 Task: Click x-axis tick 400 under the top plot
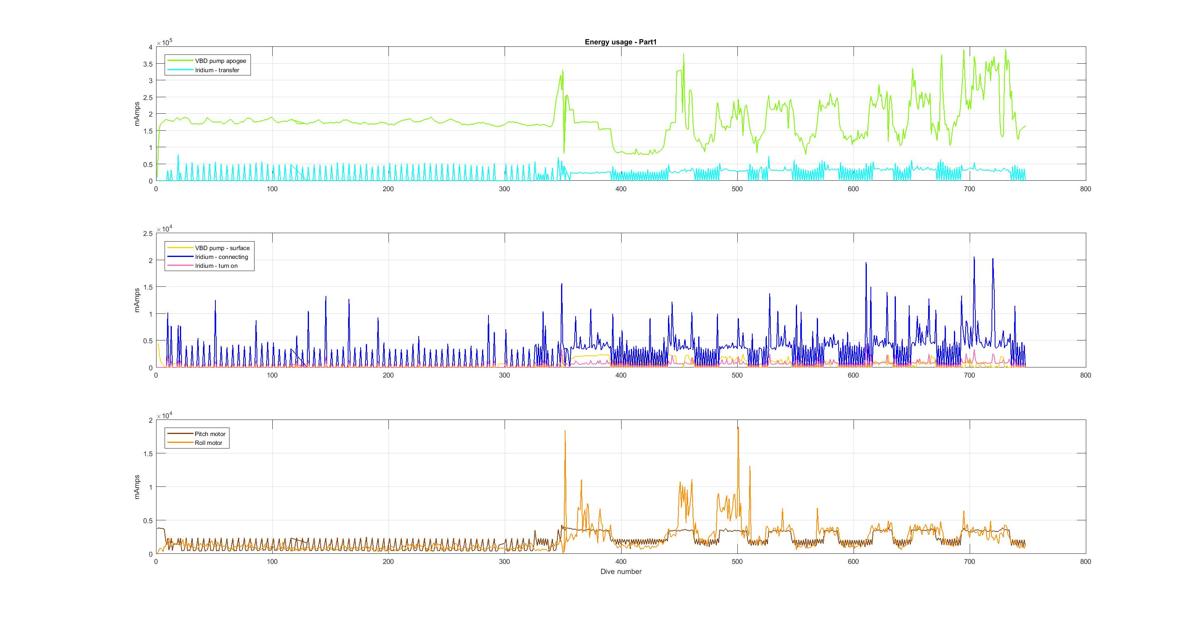point(621,189)
